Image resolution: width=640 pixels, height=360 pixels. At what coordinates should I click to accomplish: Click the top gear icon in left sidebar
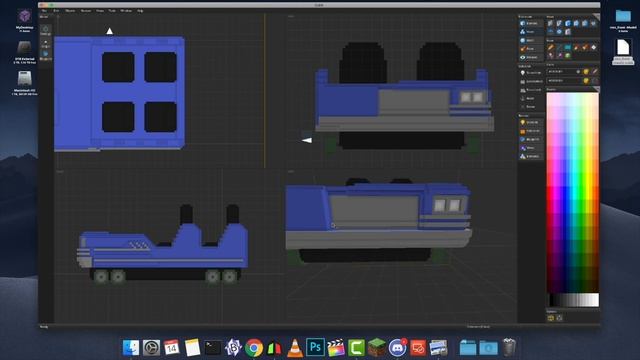(46, 30)
